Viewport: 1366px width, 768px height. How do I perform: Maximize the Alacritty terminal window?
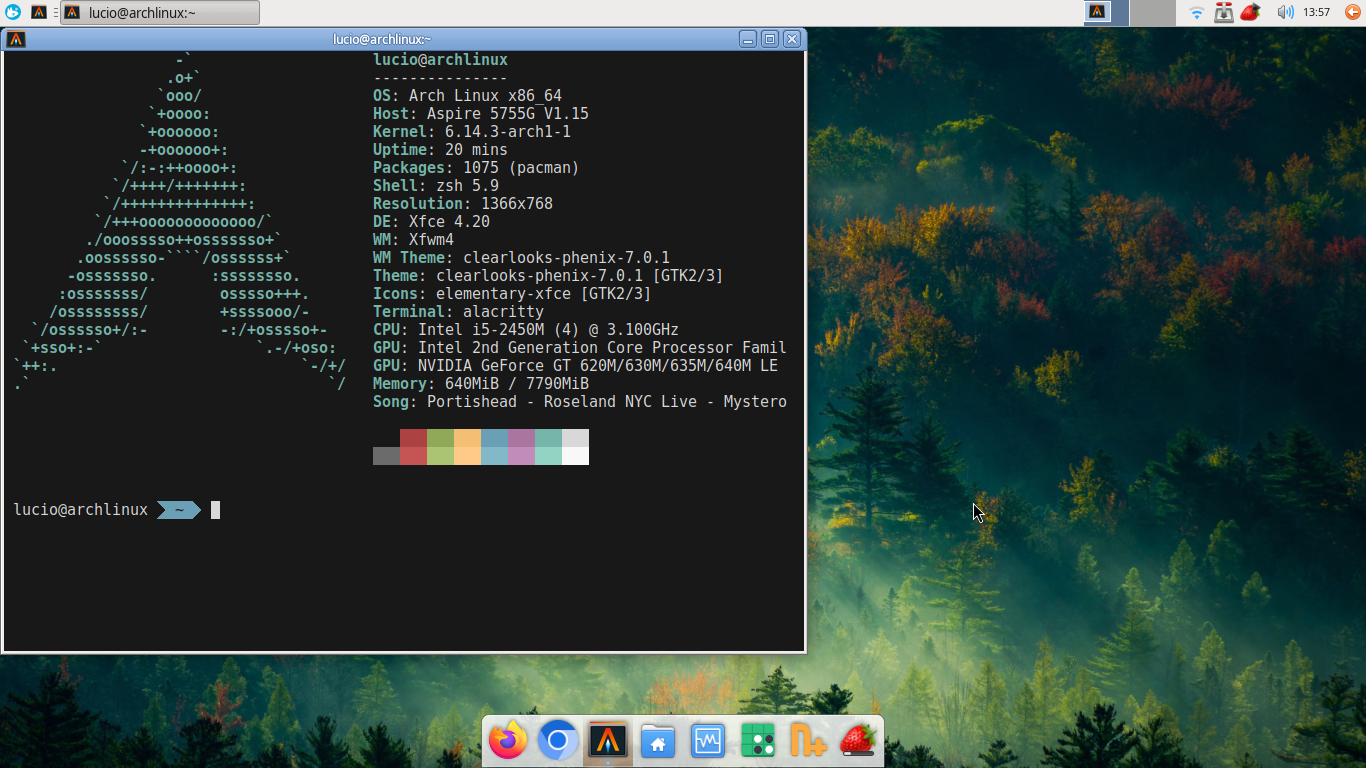tap(770, 39)
